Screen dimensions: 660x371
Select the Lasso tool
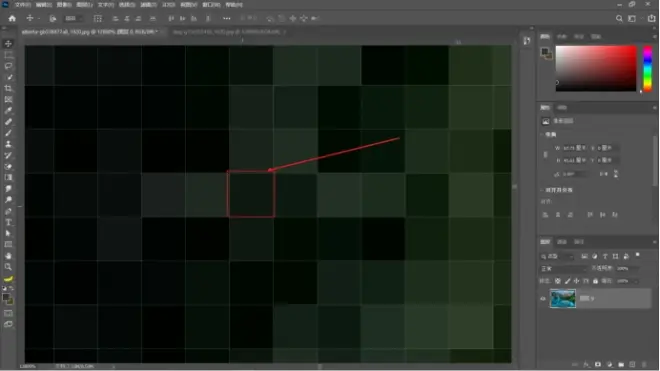8,66
